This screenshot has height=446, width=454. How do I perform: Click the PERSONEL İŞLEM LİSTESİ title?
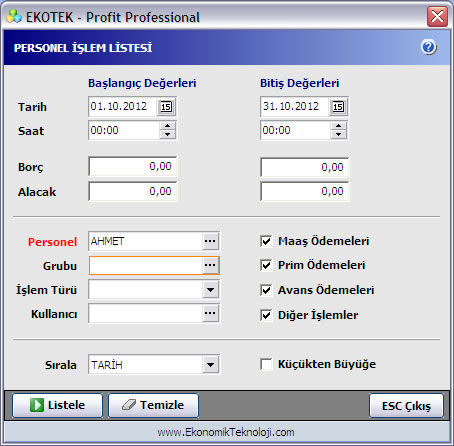point(83,48)
